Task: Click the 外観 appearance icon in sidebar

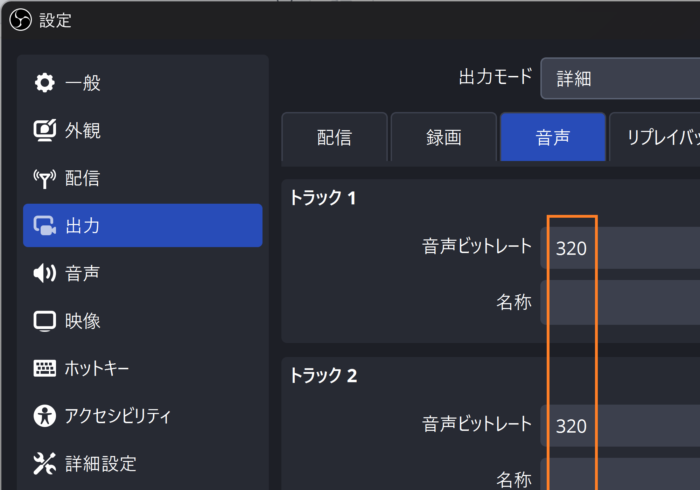Action: [x=45, y=130]
